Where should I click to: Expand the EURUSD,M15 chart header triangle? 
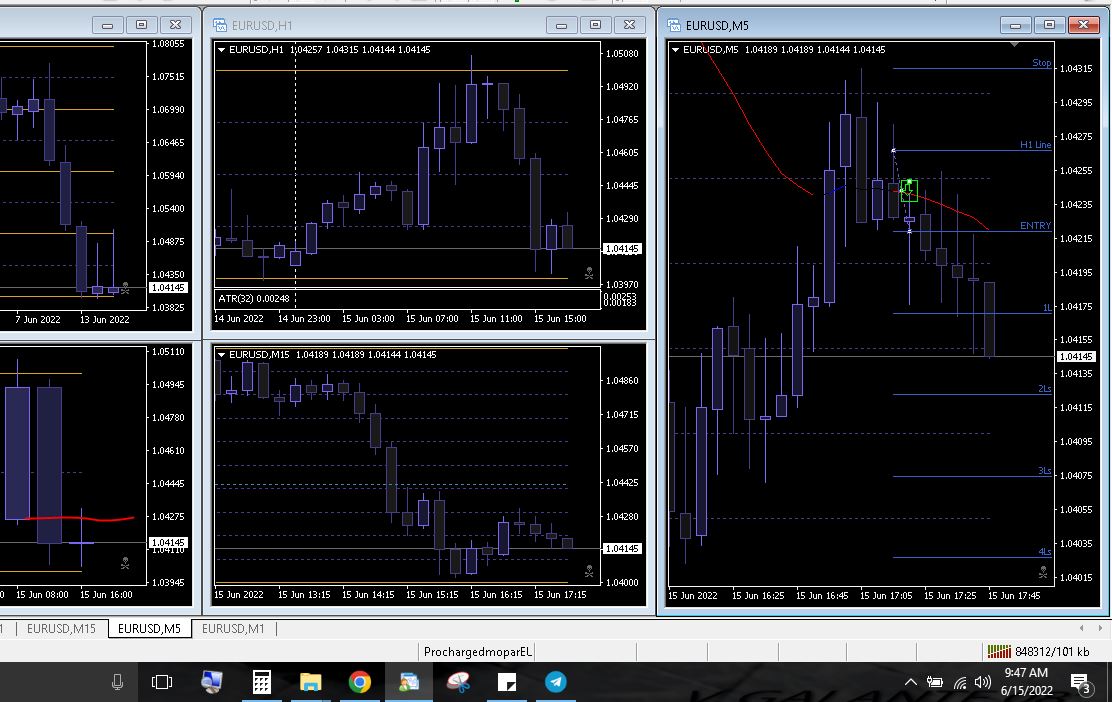coord(221,355)
